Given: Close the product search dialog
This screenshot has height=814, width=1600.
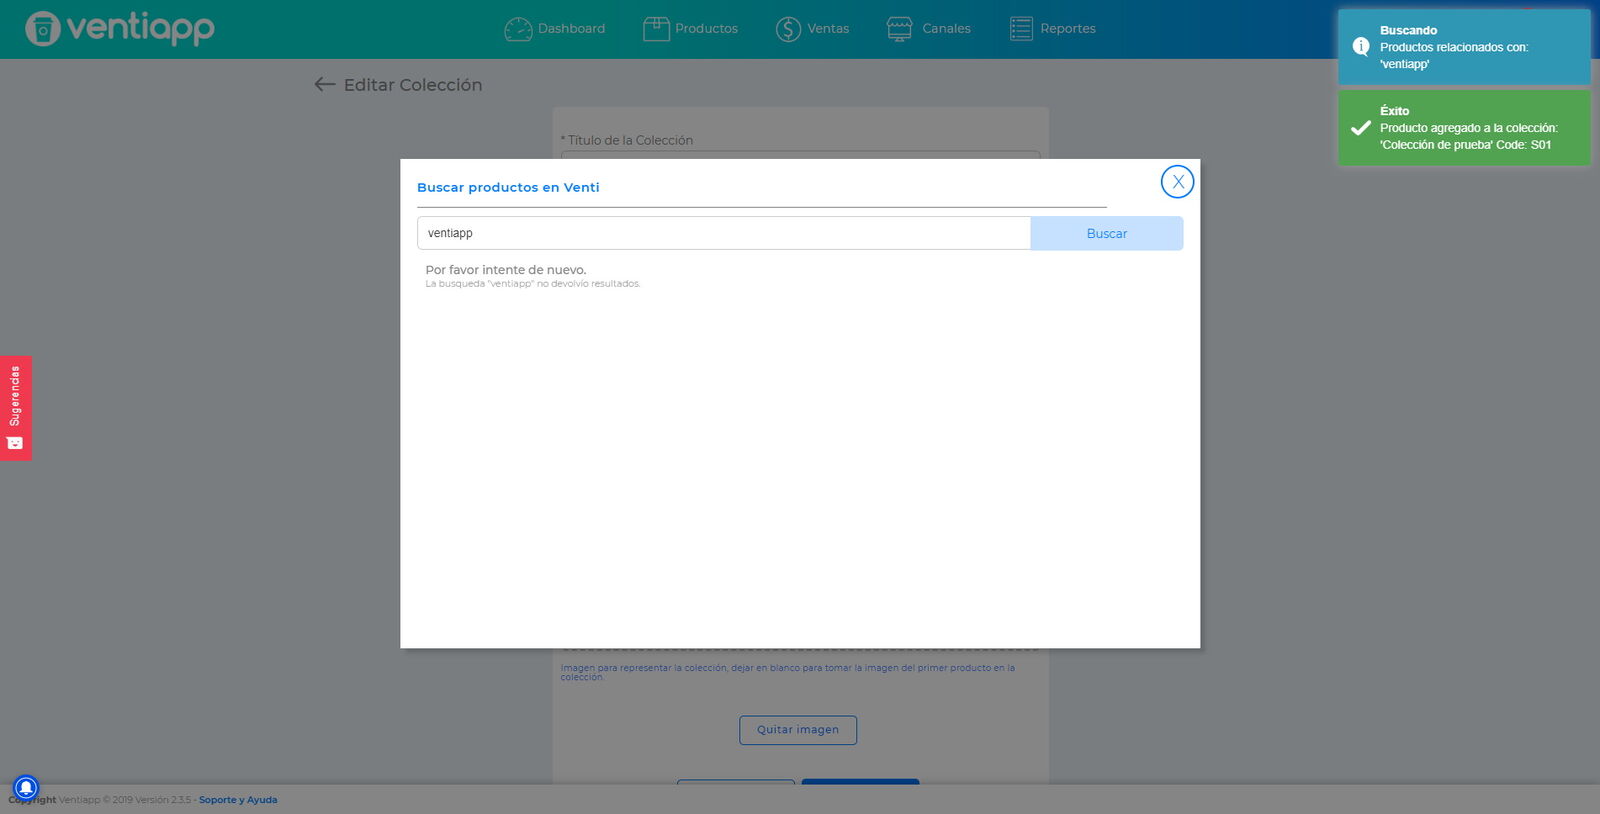Looking at the screenshot, I should [1177, 181].
